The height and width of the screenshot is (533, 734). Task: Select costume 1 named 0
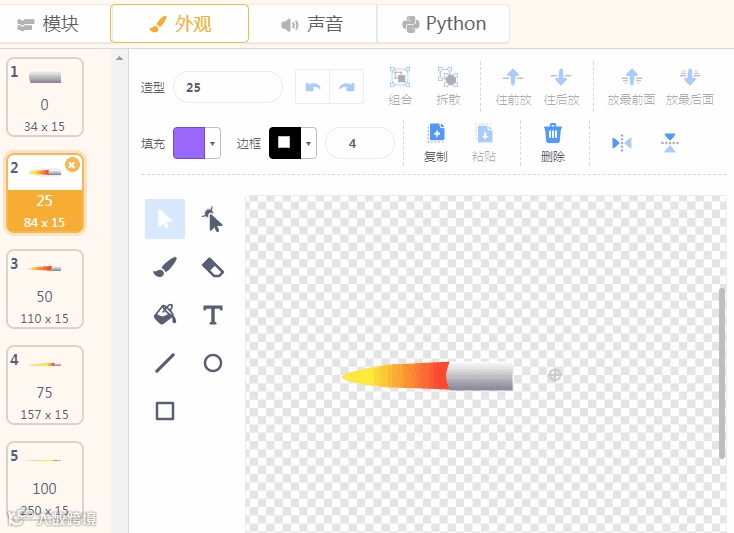[x=45, y=97]
